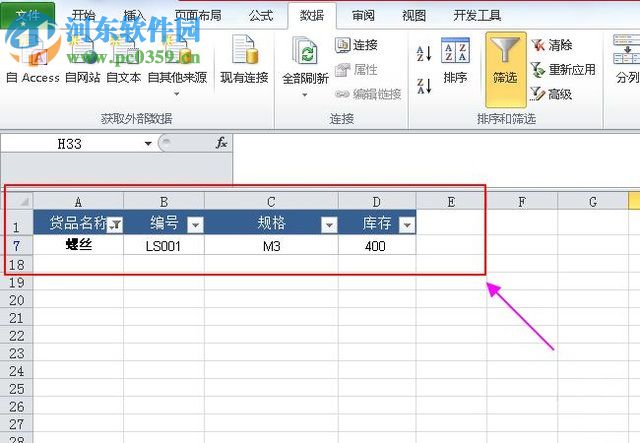Open the 货品名称 filter dropdown
Viewport: 640px width, 443px height.
point(116,225)
